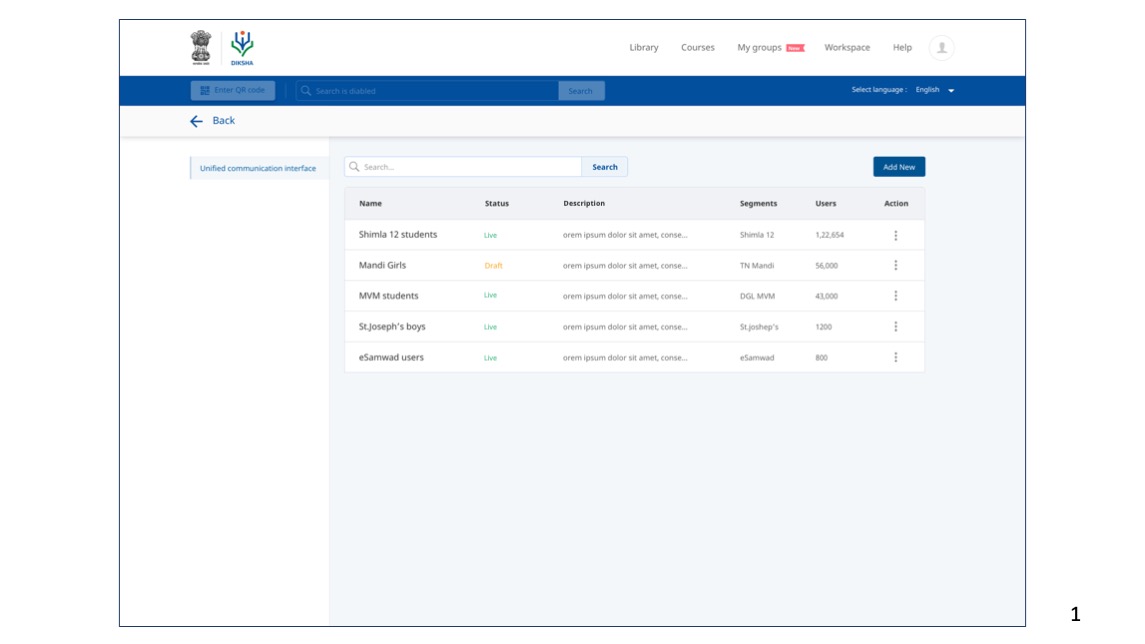The image size is (1145, 644).
Task: Click the Add New button
Action: tap(897, 166)
